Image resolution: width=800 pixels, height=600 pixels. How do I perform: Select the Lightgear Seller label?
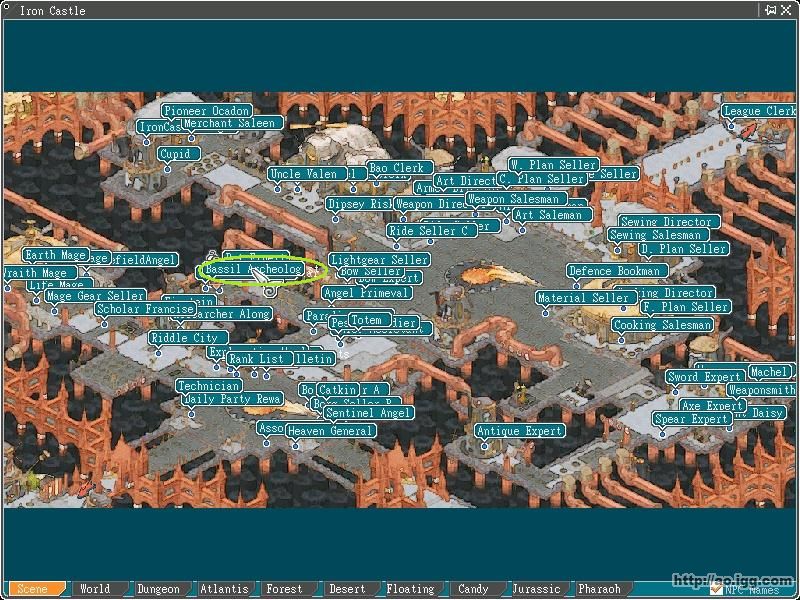tap(379, 260)
